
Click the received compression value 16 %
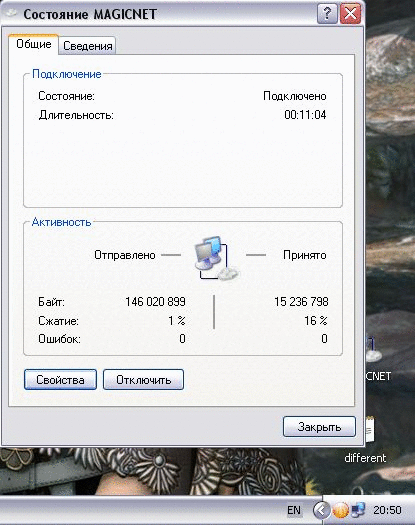point(316,321)
